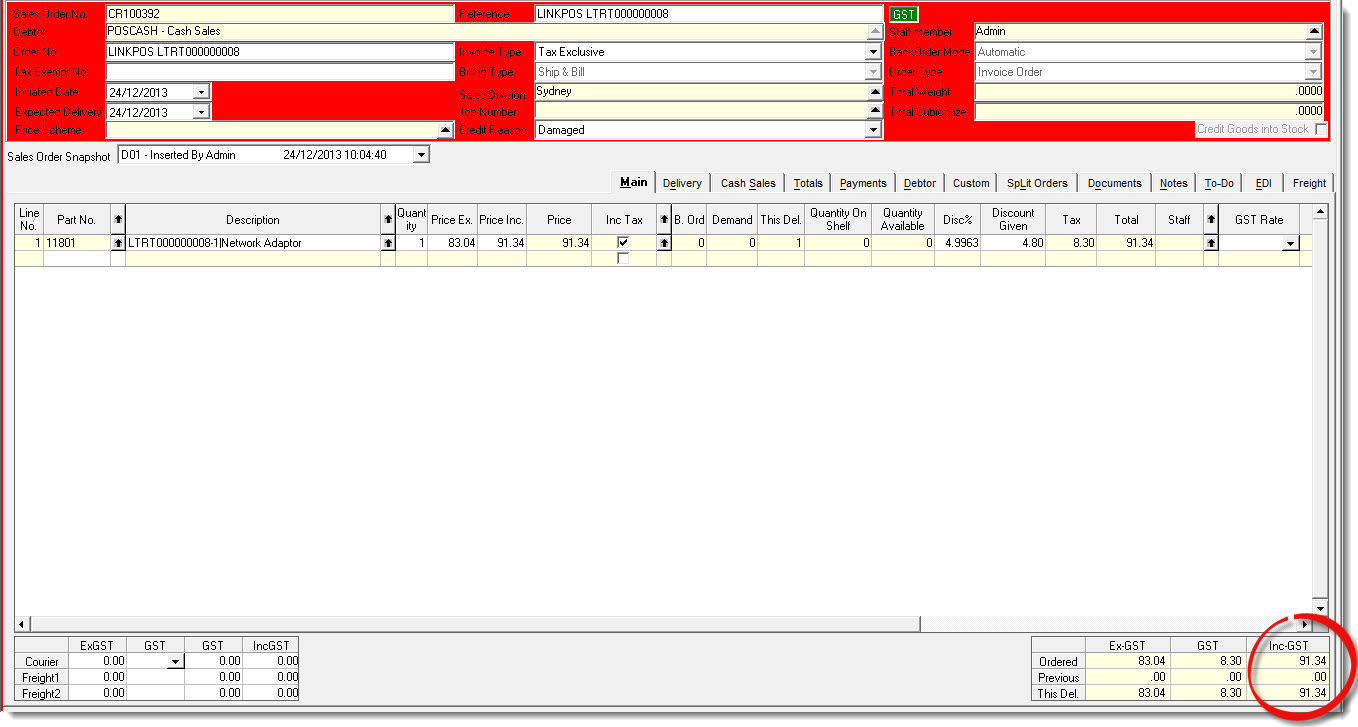Switch to the To-Do tab
Viewport: 1358px width, 727px height.
point(1219,183)
